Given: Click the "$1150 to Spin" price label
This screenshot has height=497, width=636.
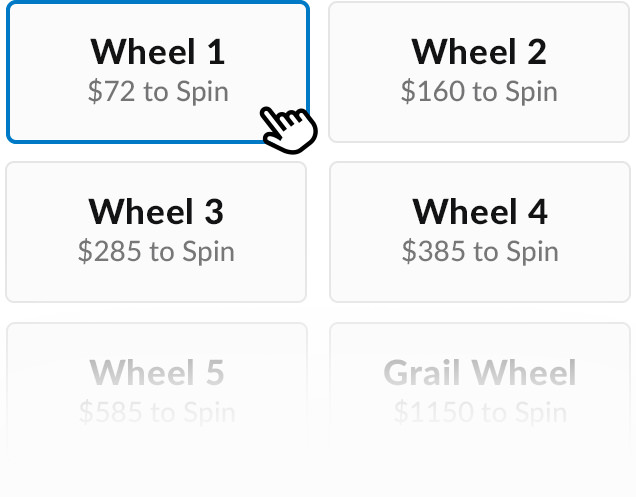Looking at the screenshot, I should coord(480,412).
